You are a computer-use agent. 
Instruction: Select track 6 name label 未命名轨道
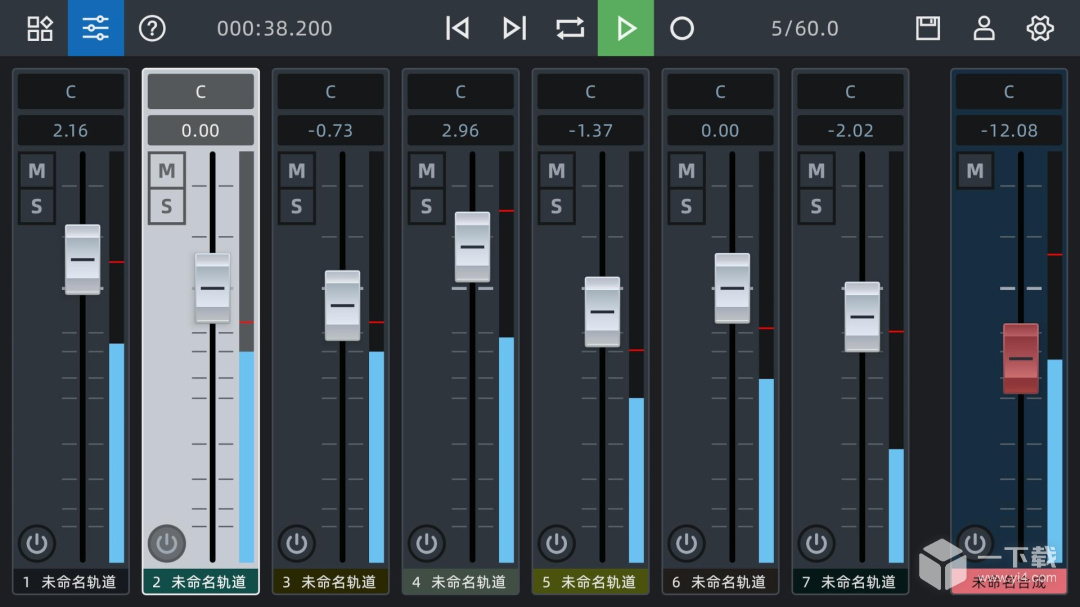click(728, 582)
